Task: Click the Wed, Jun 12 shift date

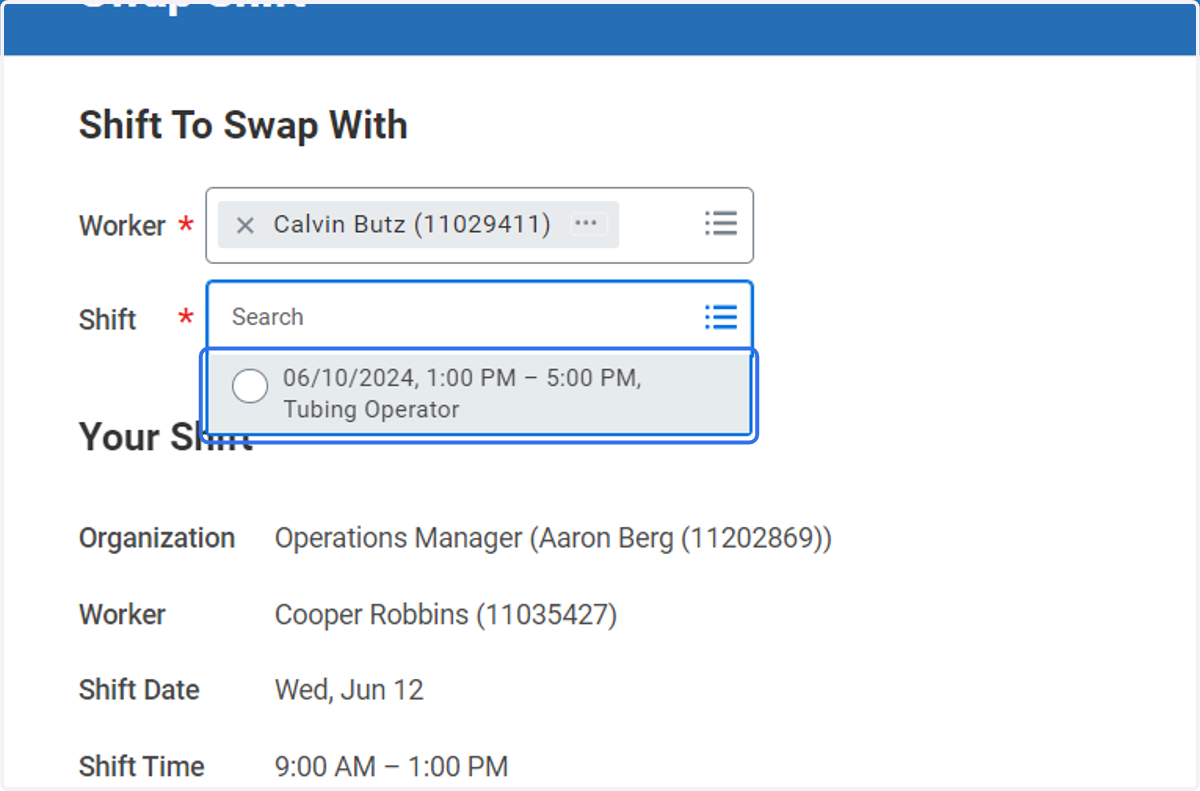Action: click(349, 690)
